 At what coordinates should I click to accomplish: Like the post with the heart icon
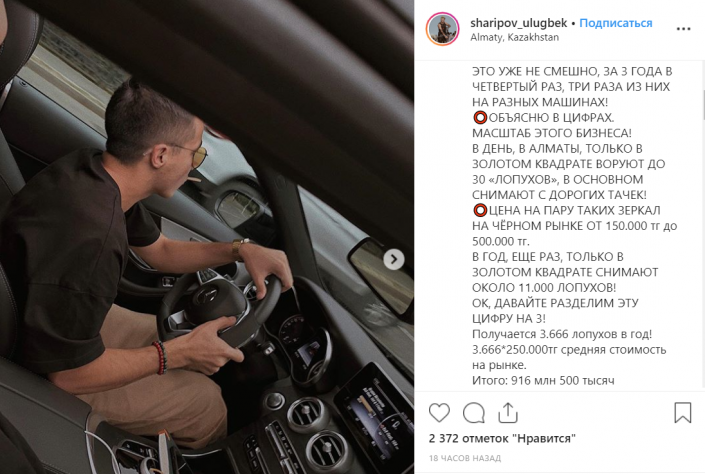click(x=439, y=413)
